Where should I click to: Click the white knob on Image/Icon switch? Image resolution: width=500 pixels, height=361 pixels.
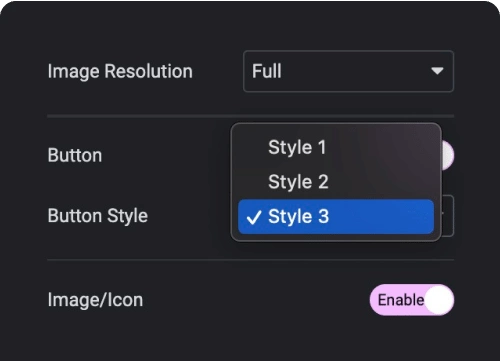pyautogui.click(x=439, y=300)
